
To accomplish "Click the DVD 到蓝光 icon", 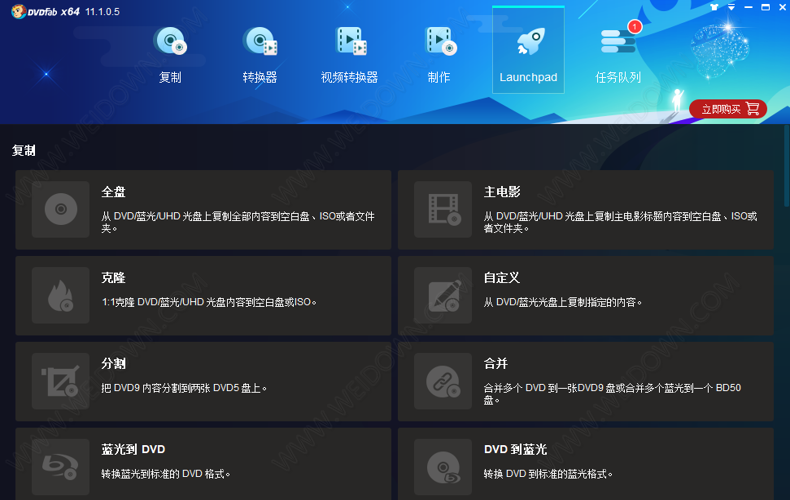I will [444, 465].
